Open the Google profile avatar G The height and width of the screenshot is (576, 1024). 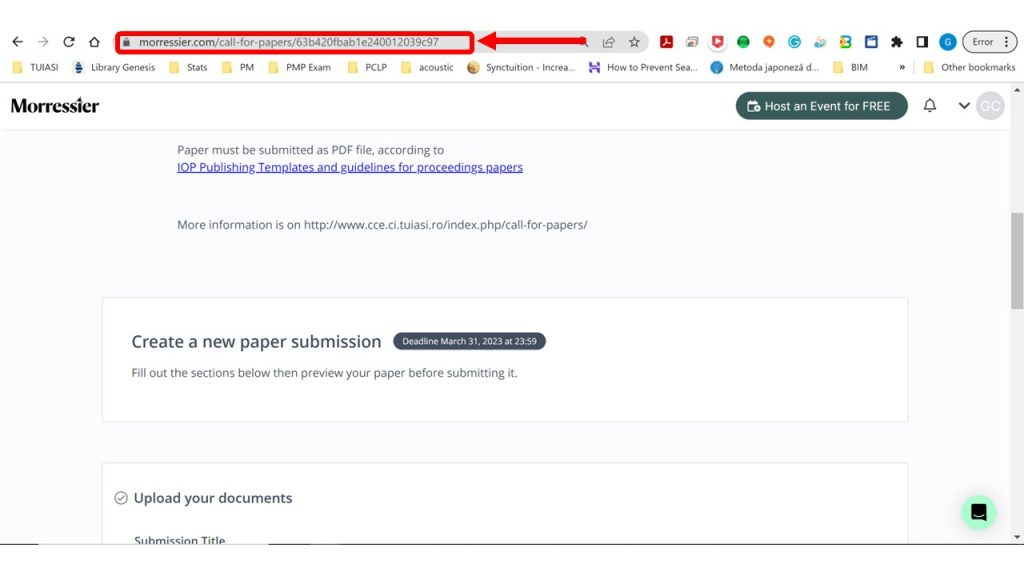[x=948, y=42]
